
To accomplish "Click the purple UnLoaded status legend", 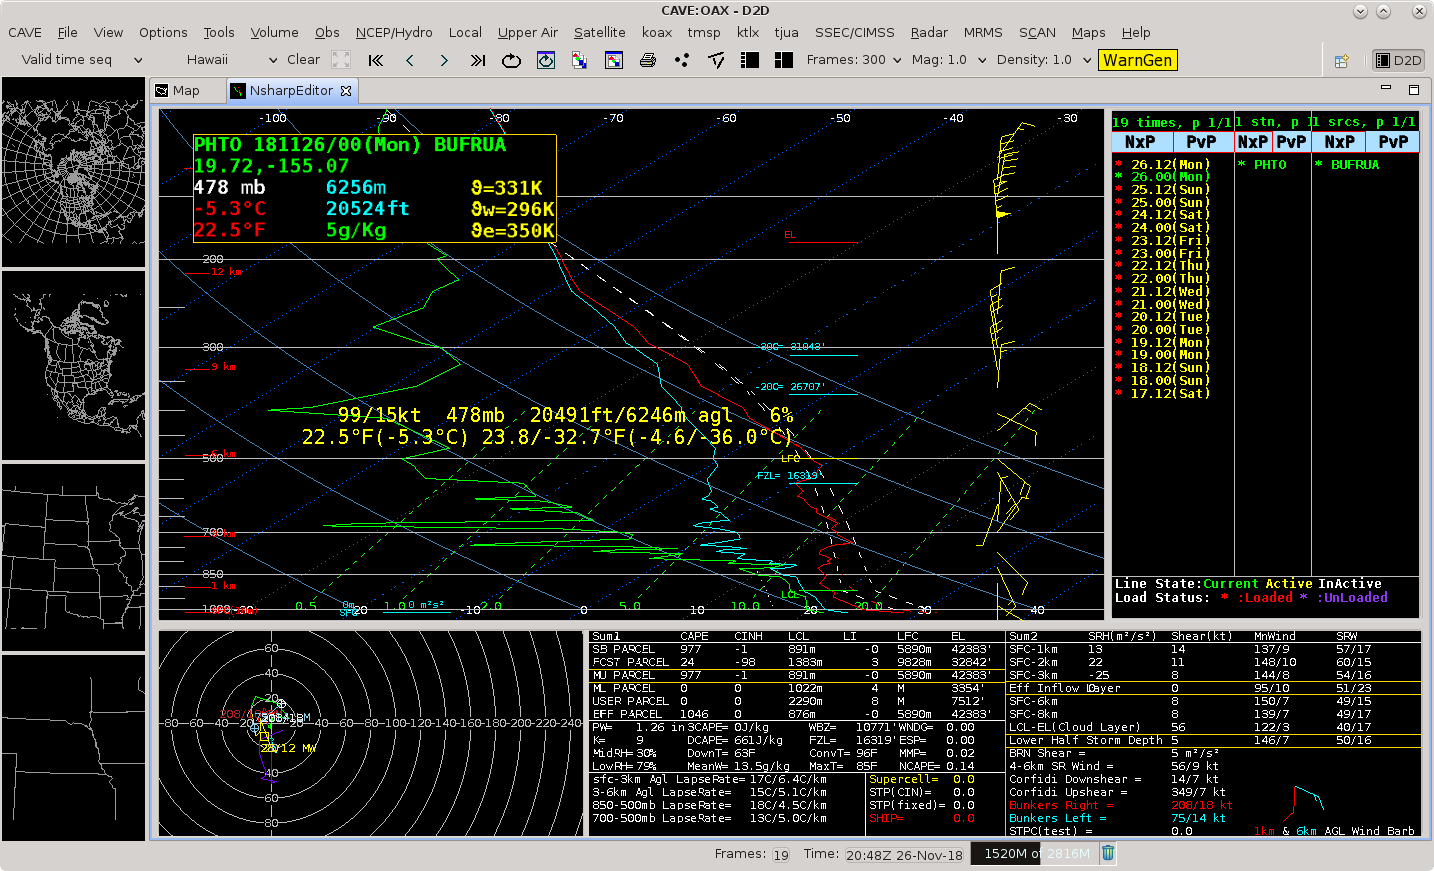I will (x=1344, y=598).
